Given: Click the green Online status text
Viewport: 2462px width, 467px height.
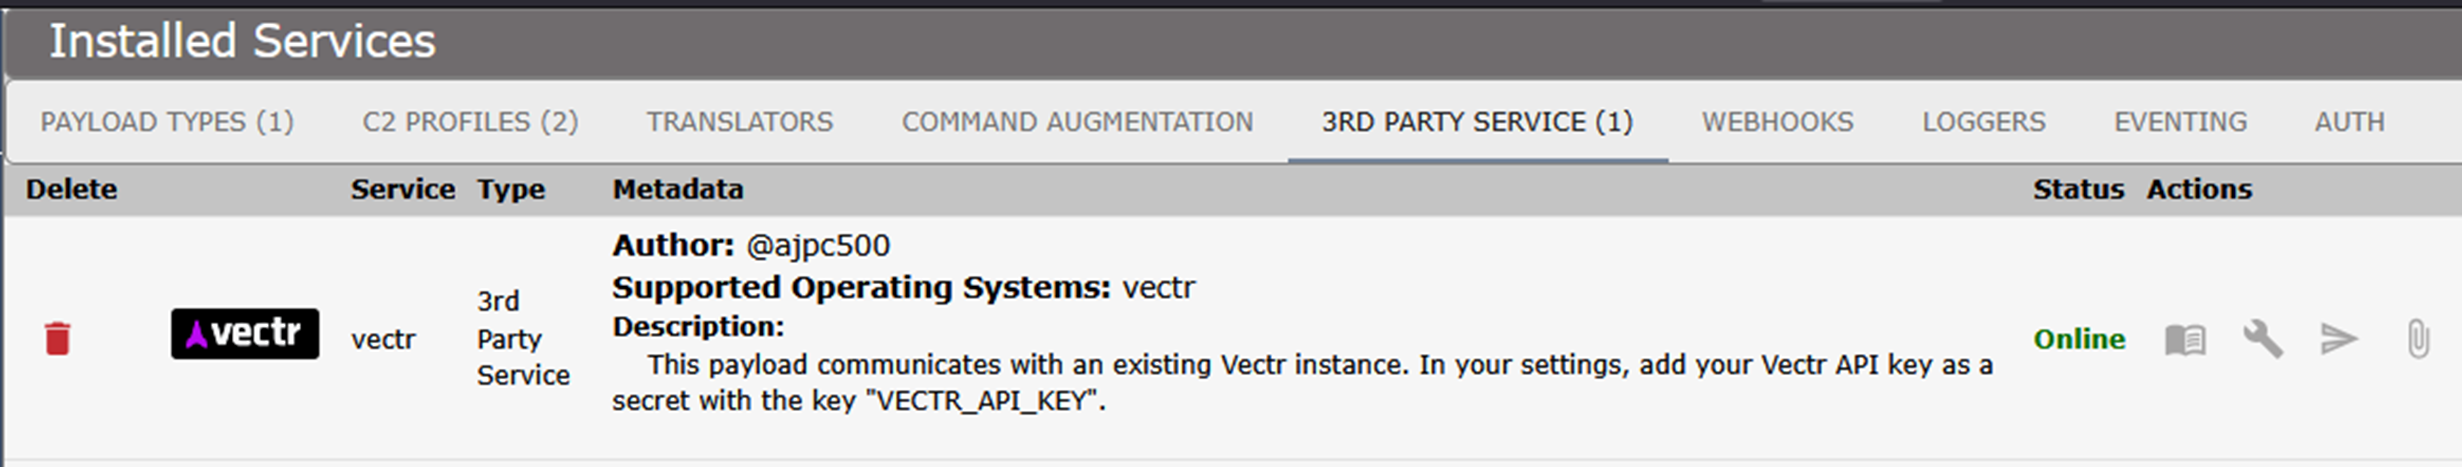Looking at the screenshot, I should (x=2079, y=340).
